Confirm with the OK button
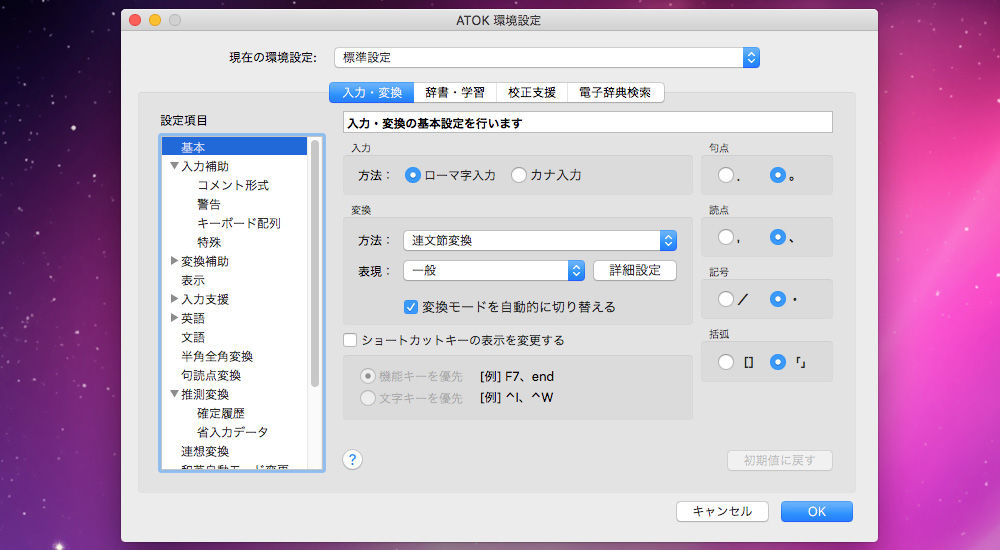 point(816,511)
